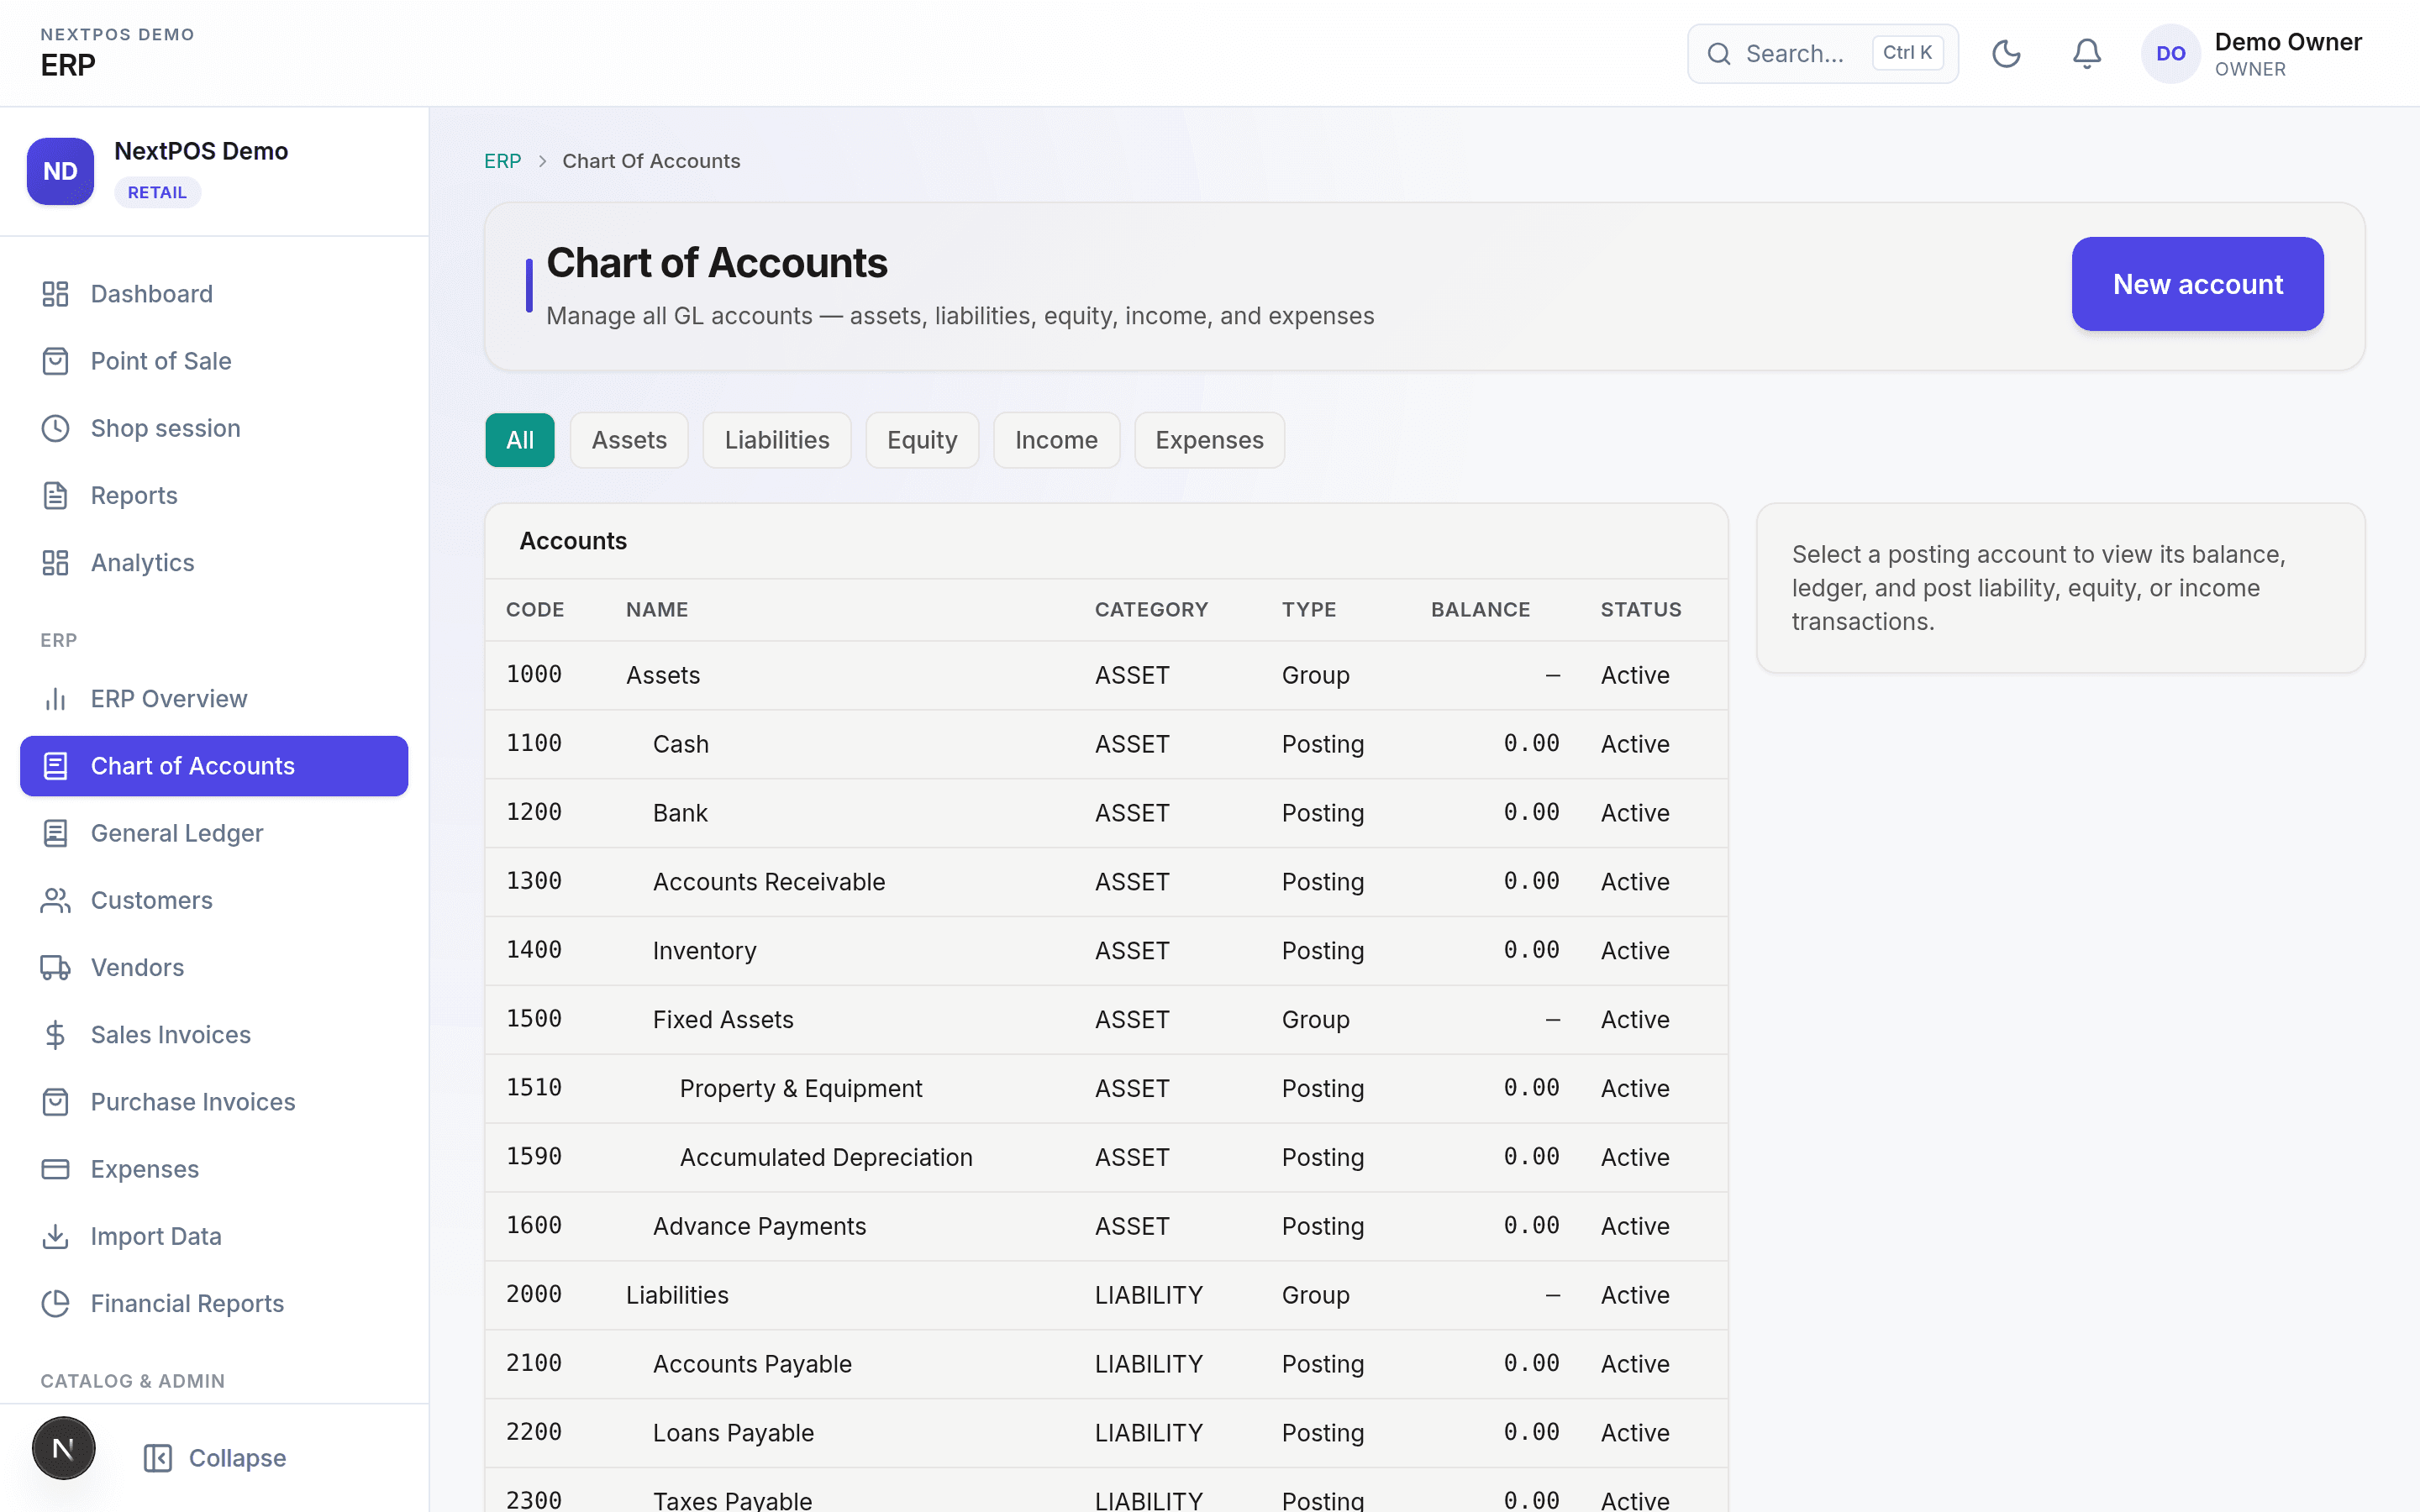Toggle dark mode with the moon icon

point(2006,53)
